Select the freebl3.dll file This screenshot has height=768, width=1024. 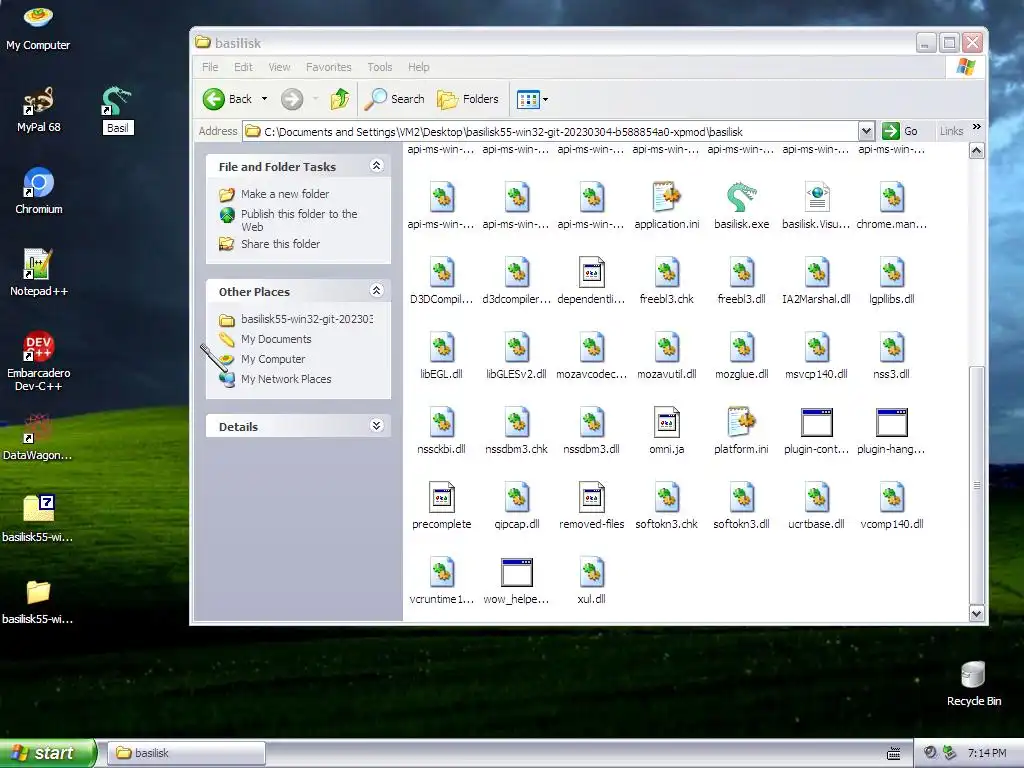[741, 280]
